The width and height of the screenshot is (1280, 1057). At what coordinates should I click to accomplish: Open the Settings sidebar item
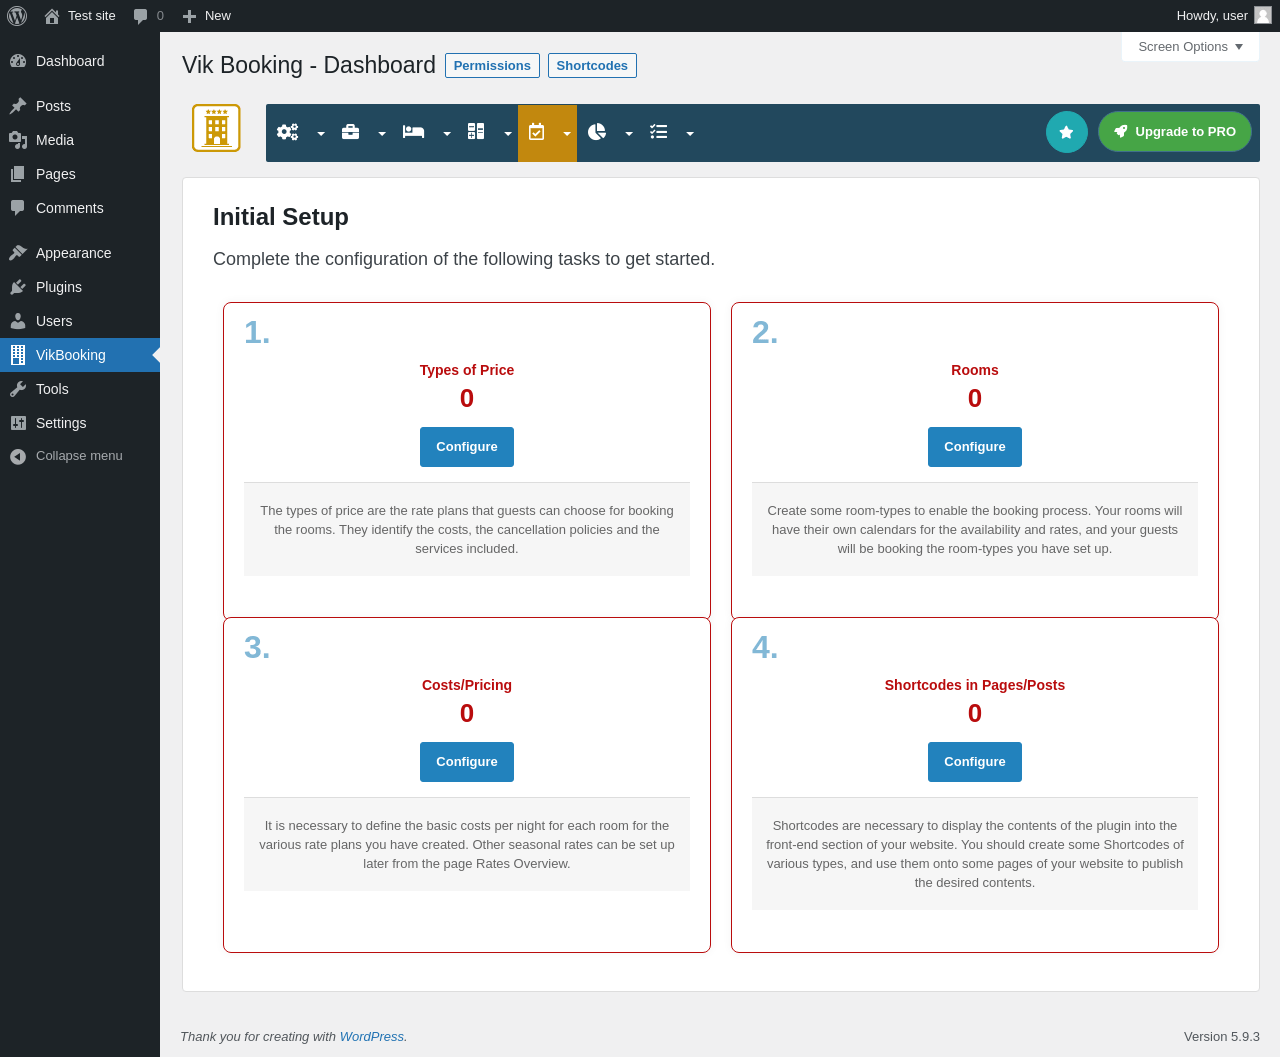point(80,423)
